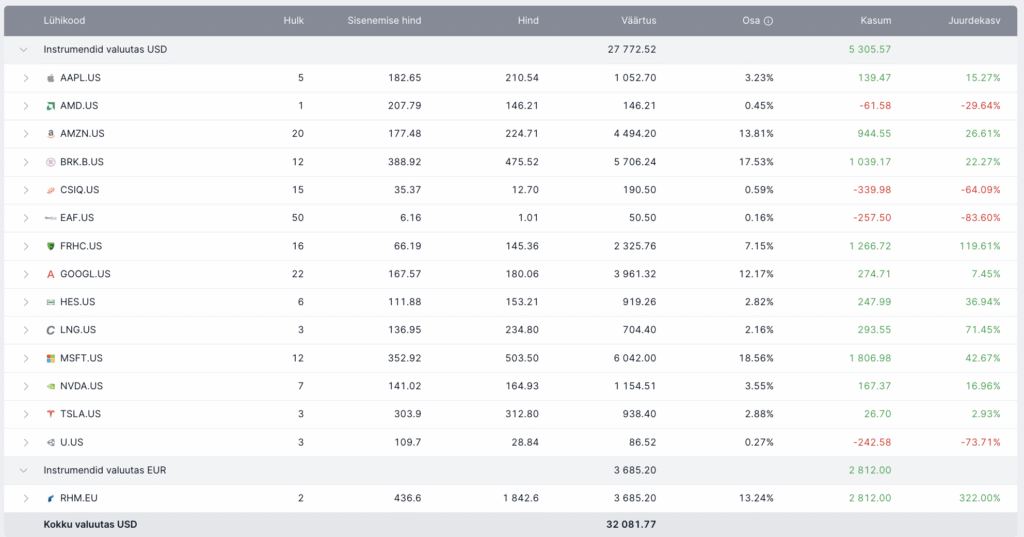Click the MSFT.US value 6 042.00
The width and height of the screenshot is (1024, 537).
point(635,359)
